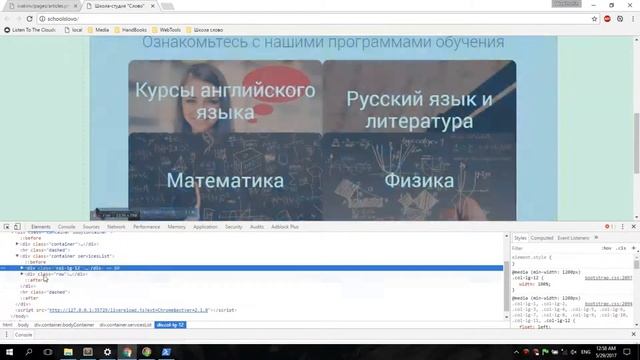Open the Adblock Plus DevTools tab
The width and height of the screenshot is (640, 360).
click(285, 227)
